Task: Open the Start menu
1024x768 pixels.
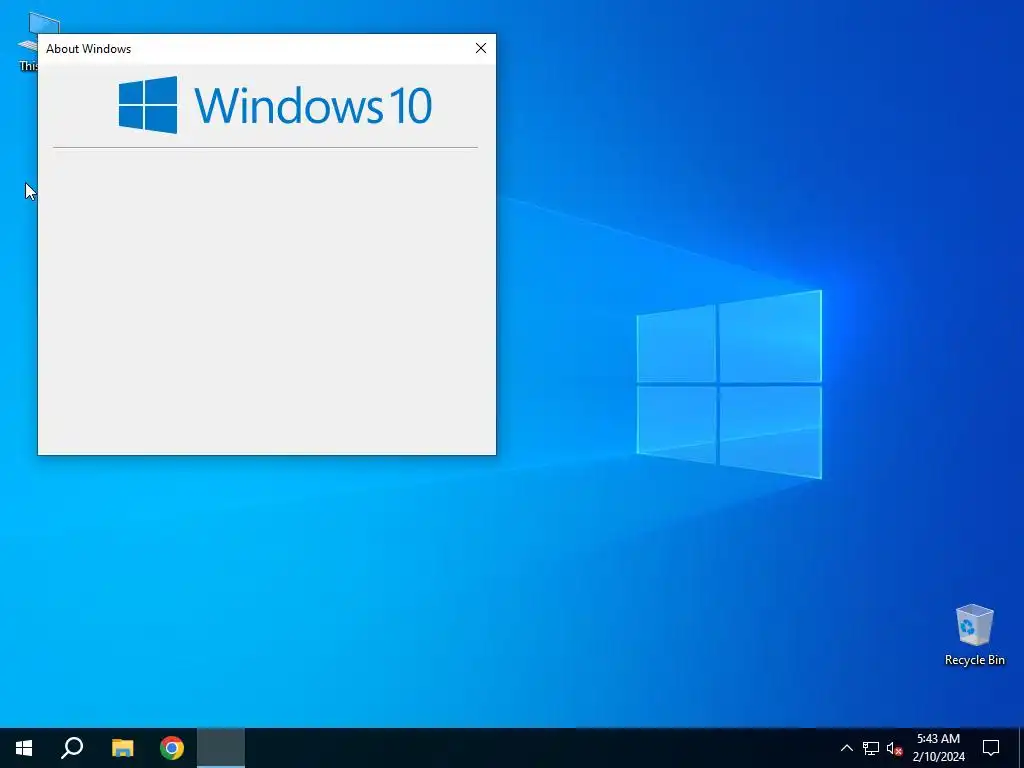Action: [x=24, y=748]
